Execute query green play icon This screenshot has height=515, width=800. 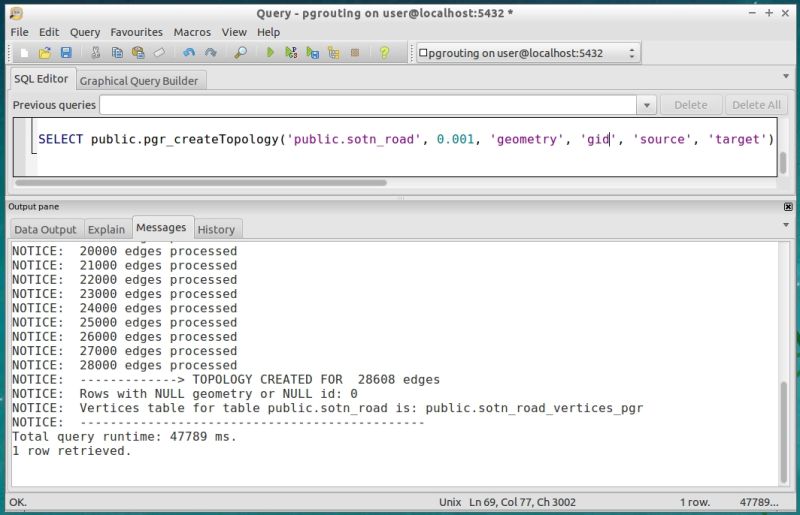click(270, 53)
